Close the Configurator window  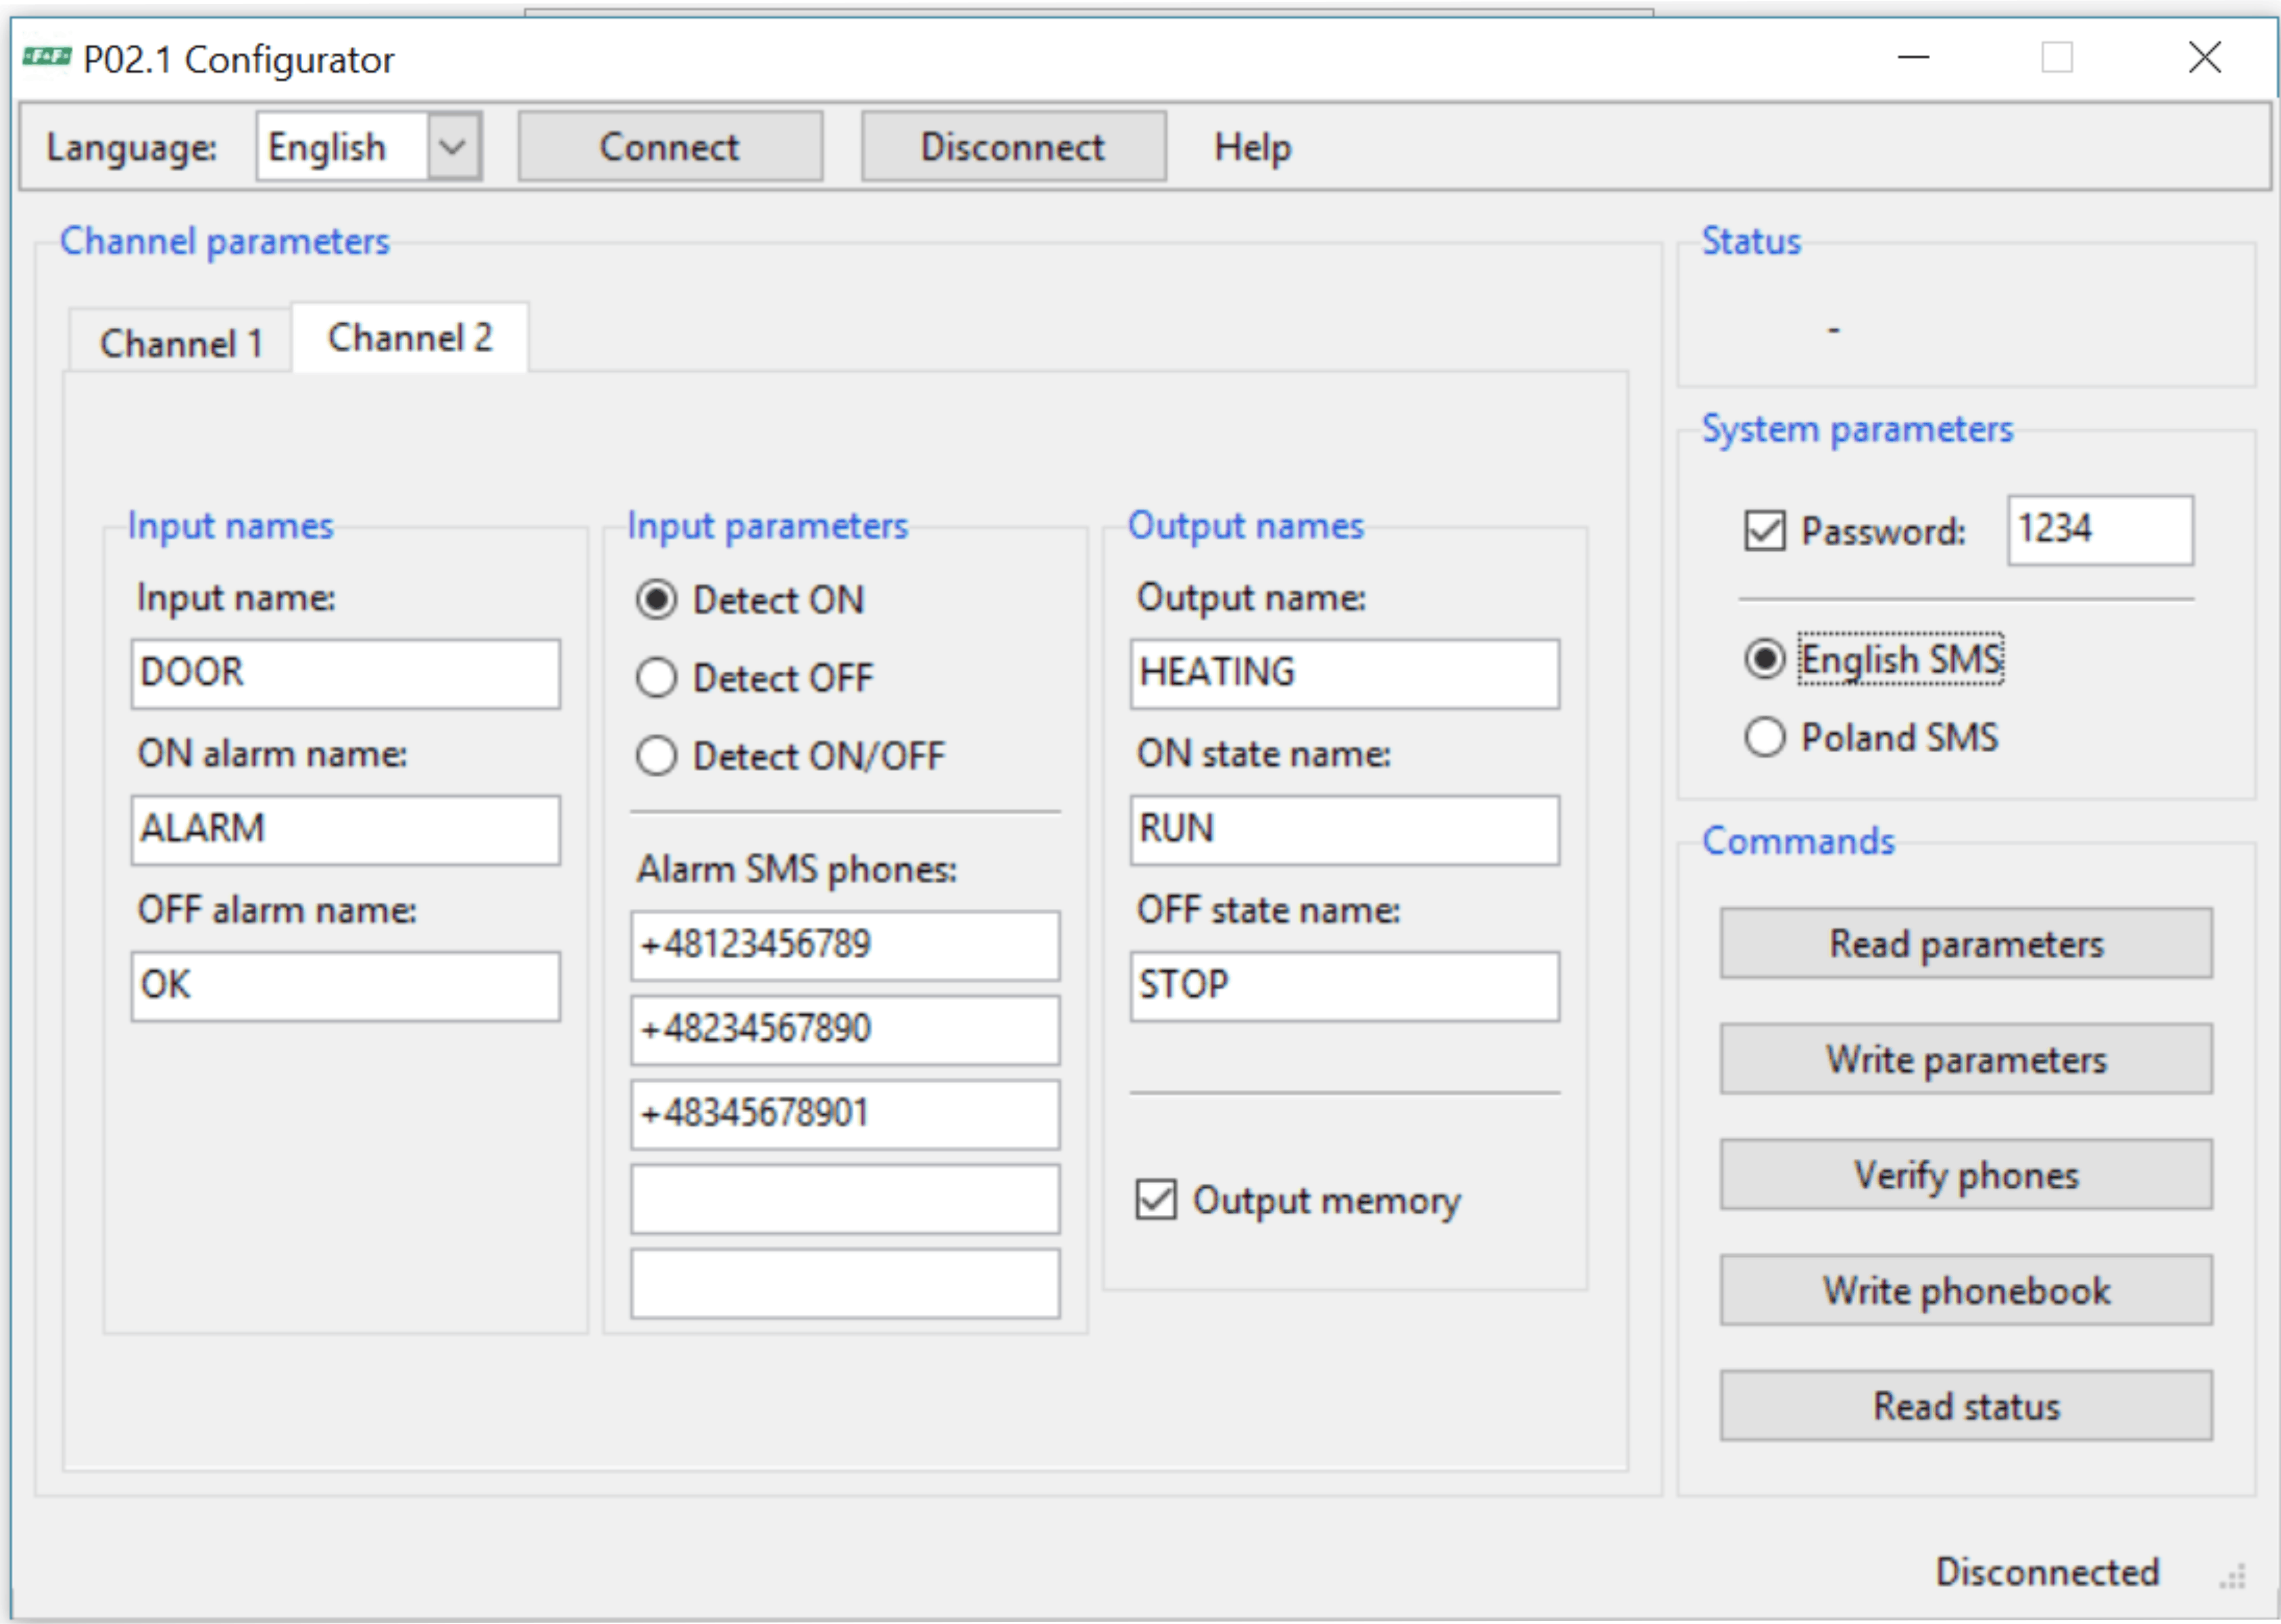coord(2204,57)
